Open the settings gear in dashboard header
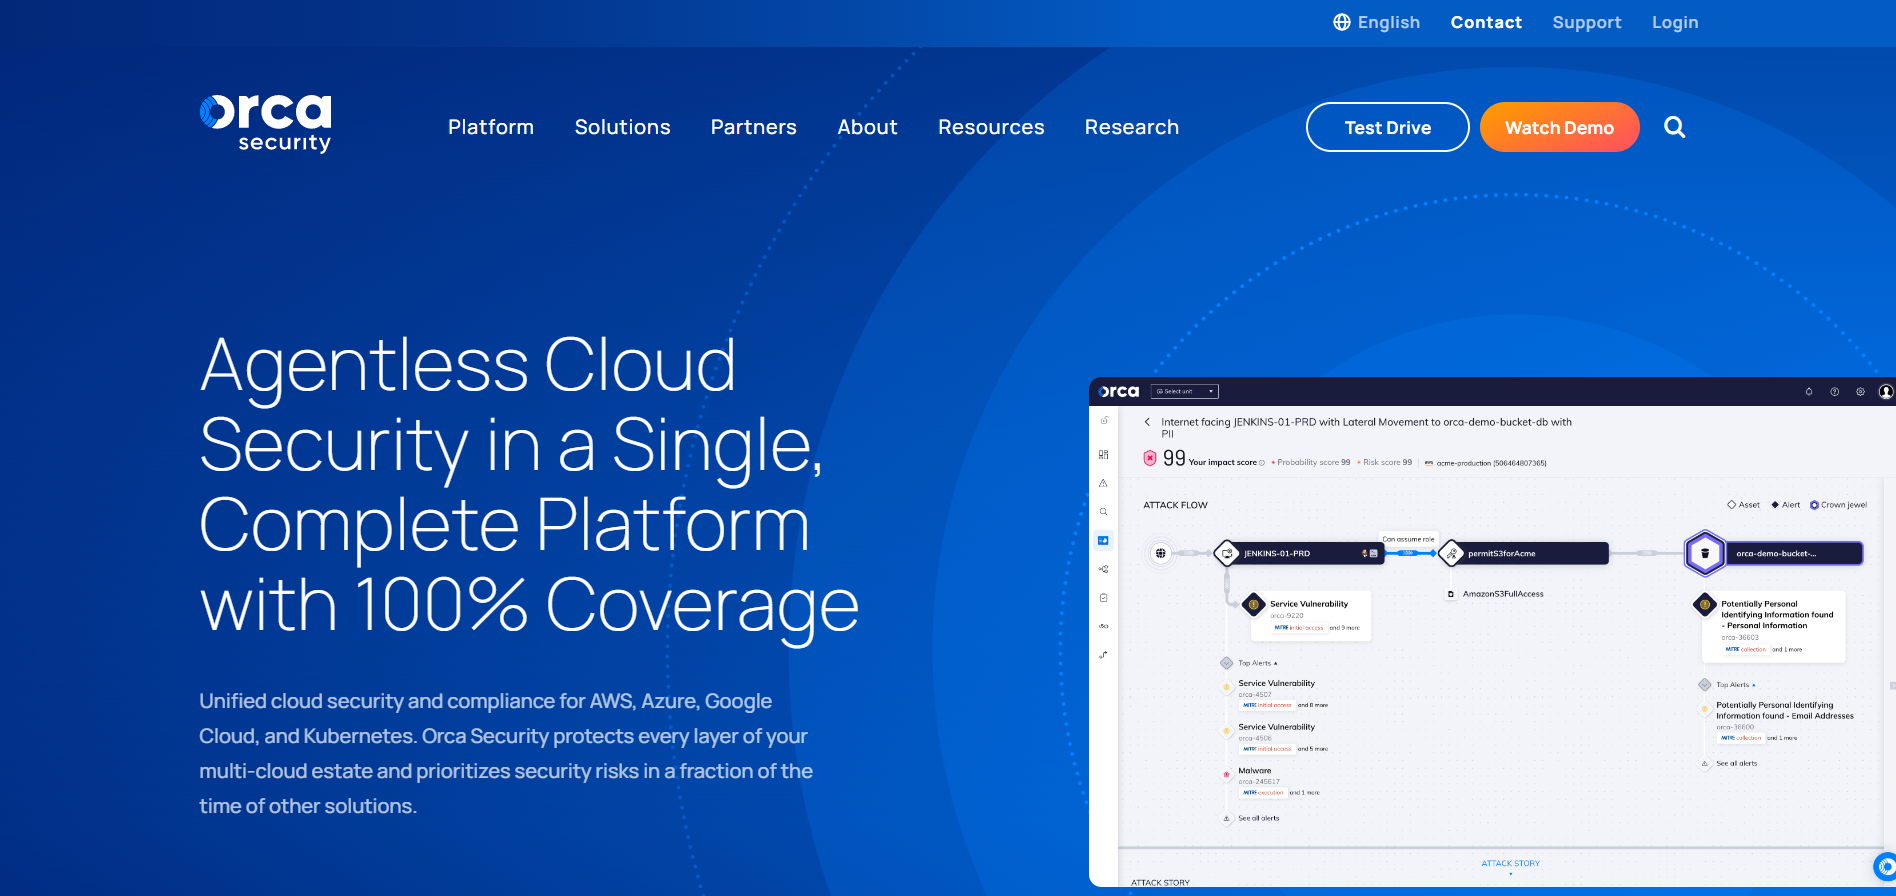This screenshot has width=1896, height=896. 1860,392
